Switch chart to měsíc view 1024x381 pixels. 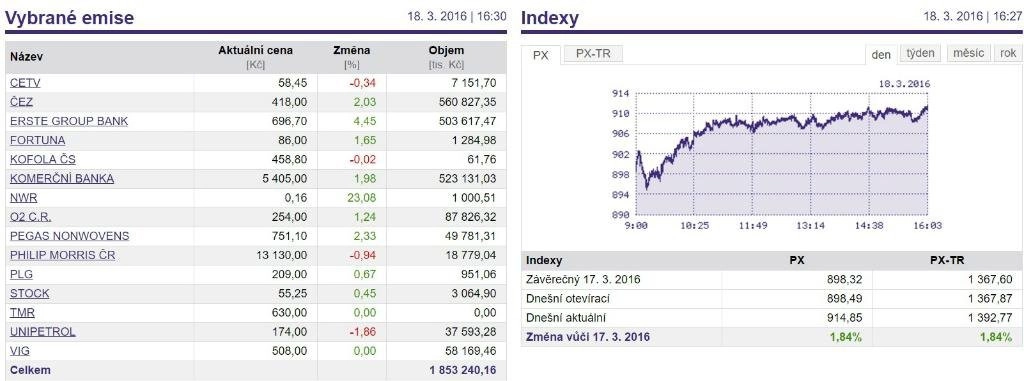click(x=968, y=54)
